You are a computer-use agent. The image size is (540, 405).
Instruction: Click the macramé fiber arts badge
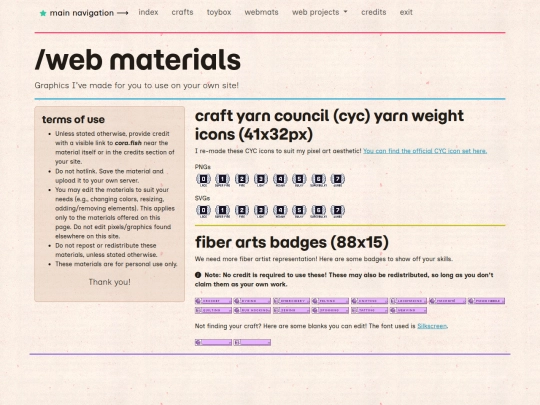[447, 301]
